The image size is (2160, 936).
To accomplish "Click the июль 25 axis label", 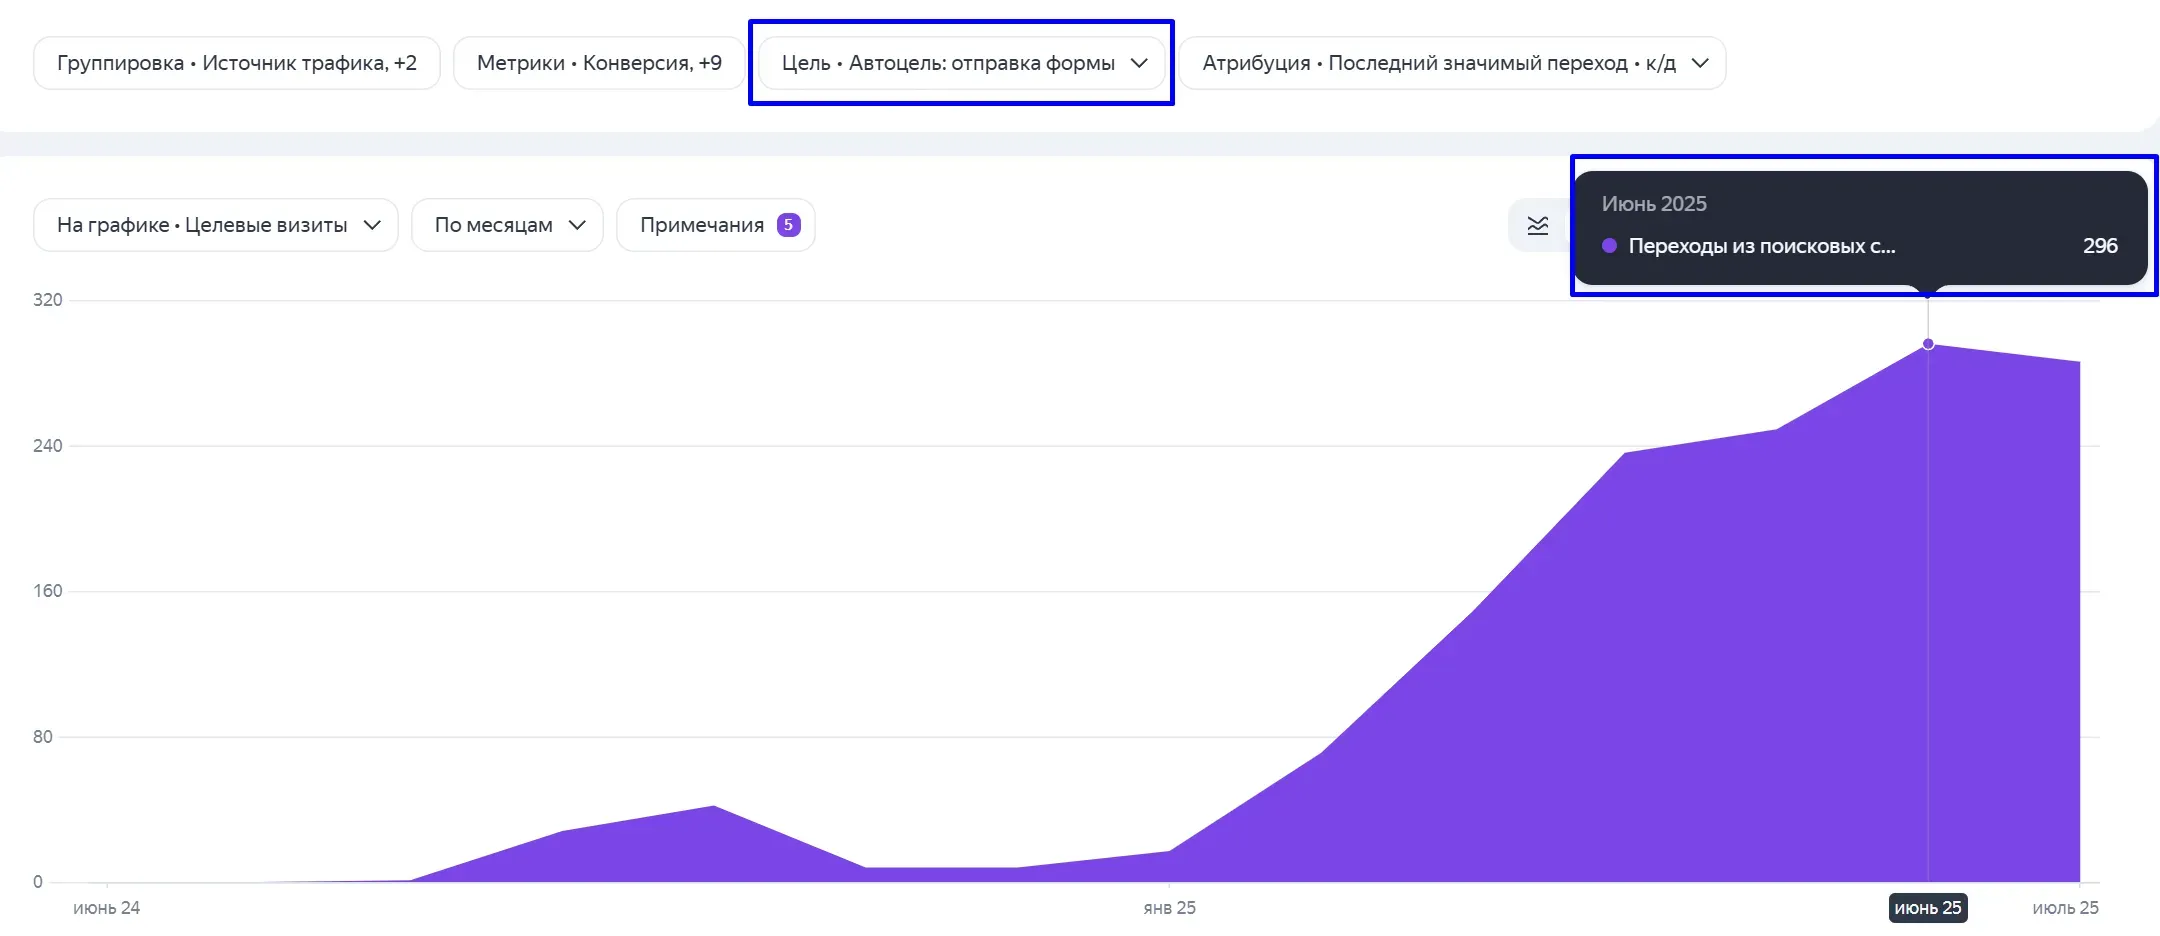I will [x=2065, y=908].
